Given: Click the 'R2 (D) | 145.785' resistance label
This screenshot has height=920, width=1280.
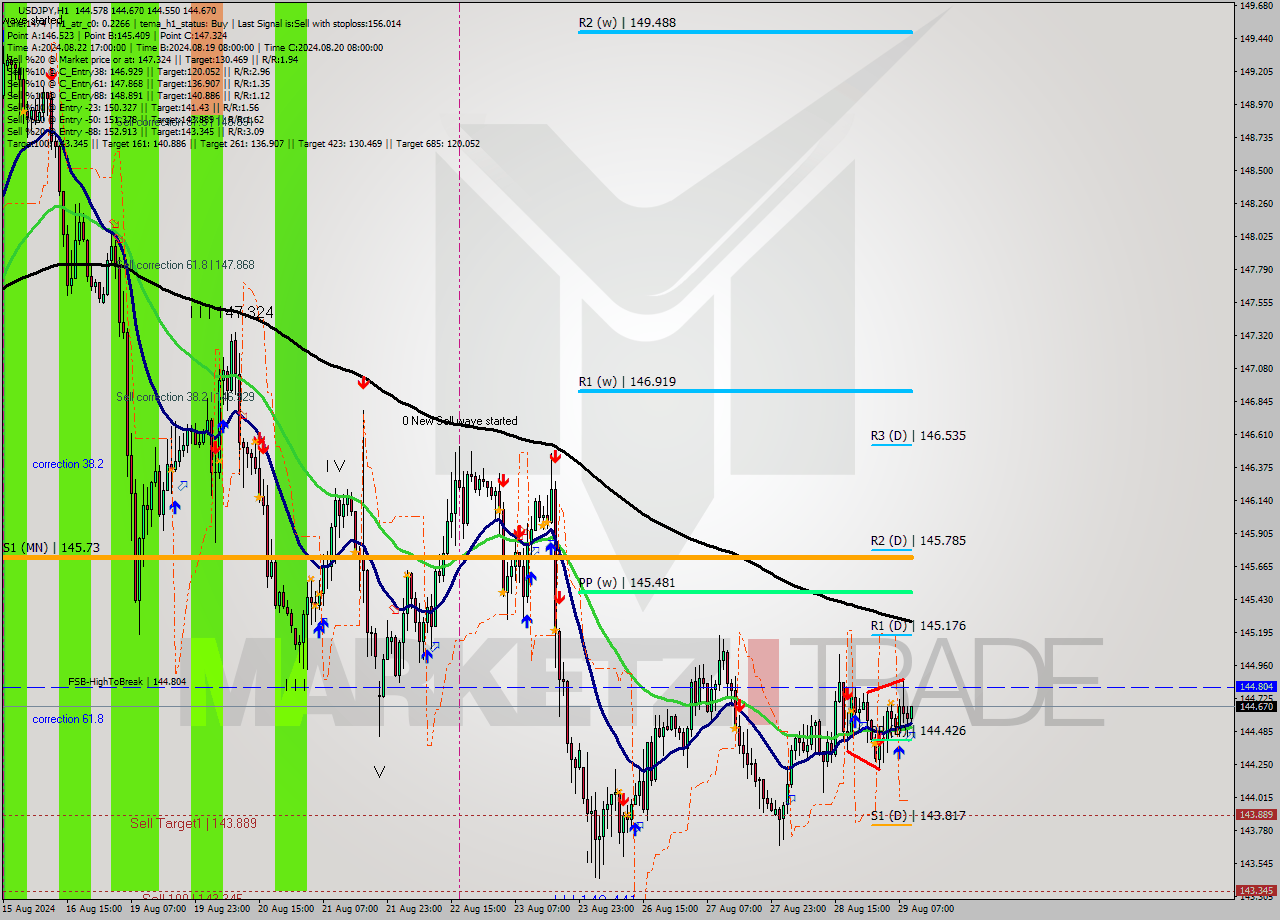Looking at the screenshot, I should click(918, 540).
